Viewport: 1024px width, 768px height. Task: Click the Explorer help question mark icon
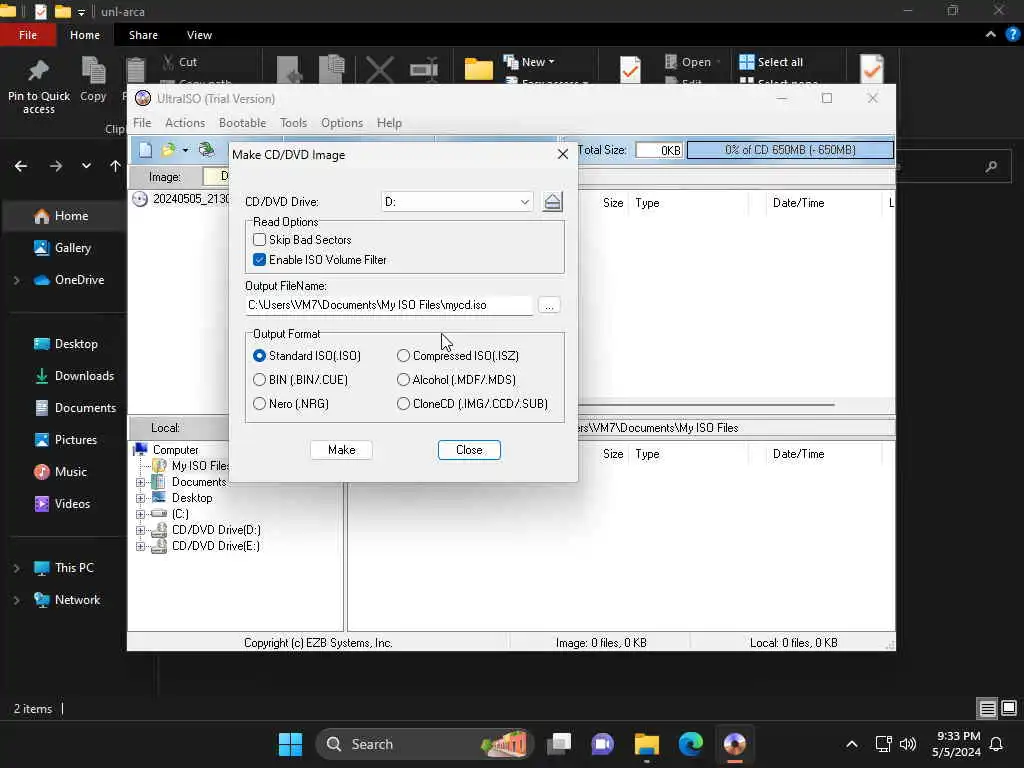click(1012, 35)
